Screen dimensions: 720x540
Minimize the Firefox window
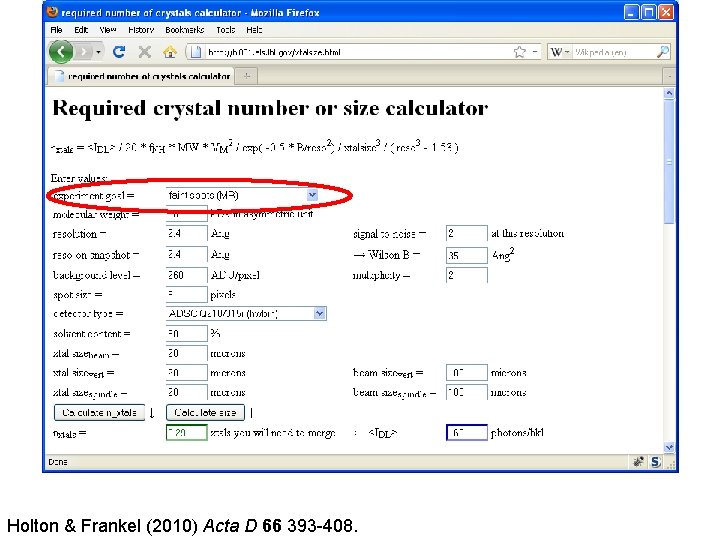[x=631, y=12]
